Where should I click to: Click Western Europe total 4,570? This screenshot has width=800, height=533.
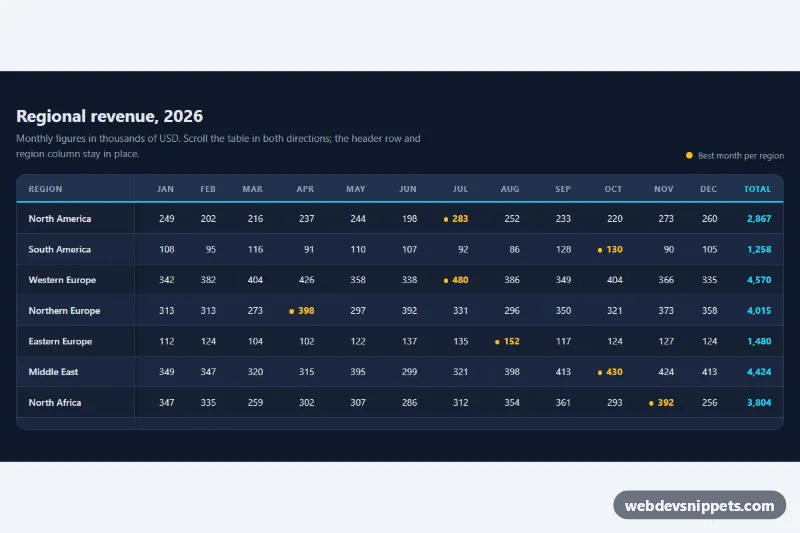[759, 280]
